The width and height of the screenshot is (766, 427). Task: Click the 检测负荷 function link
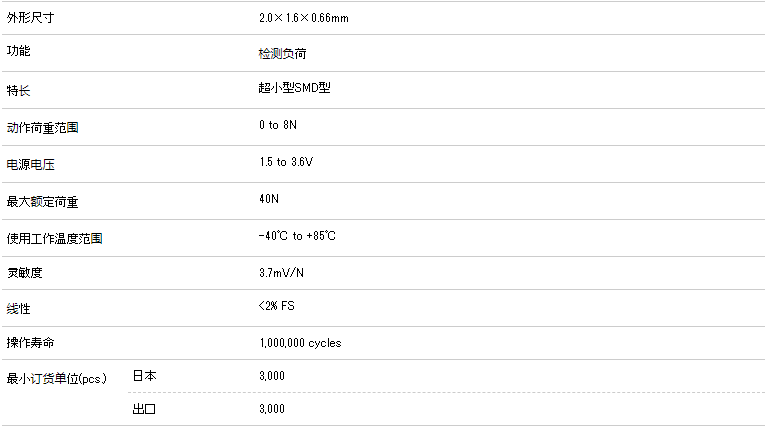click(282, 53)
